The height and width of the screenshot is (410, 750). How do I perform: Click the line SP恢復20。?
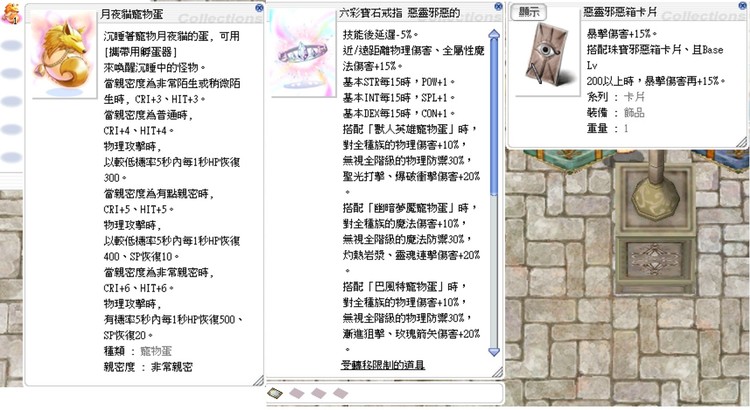pos(128,335)
